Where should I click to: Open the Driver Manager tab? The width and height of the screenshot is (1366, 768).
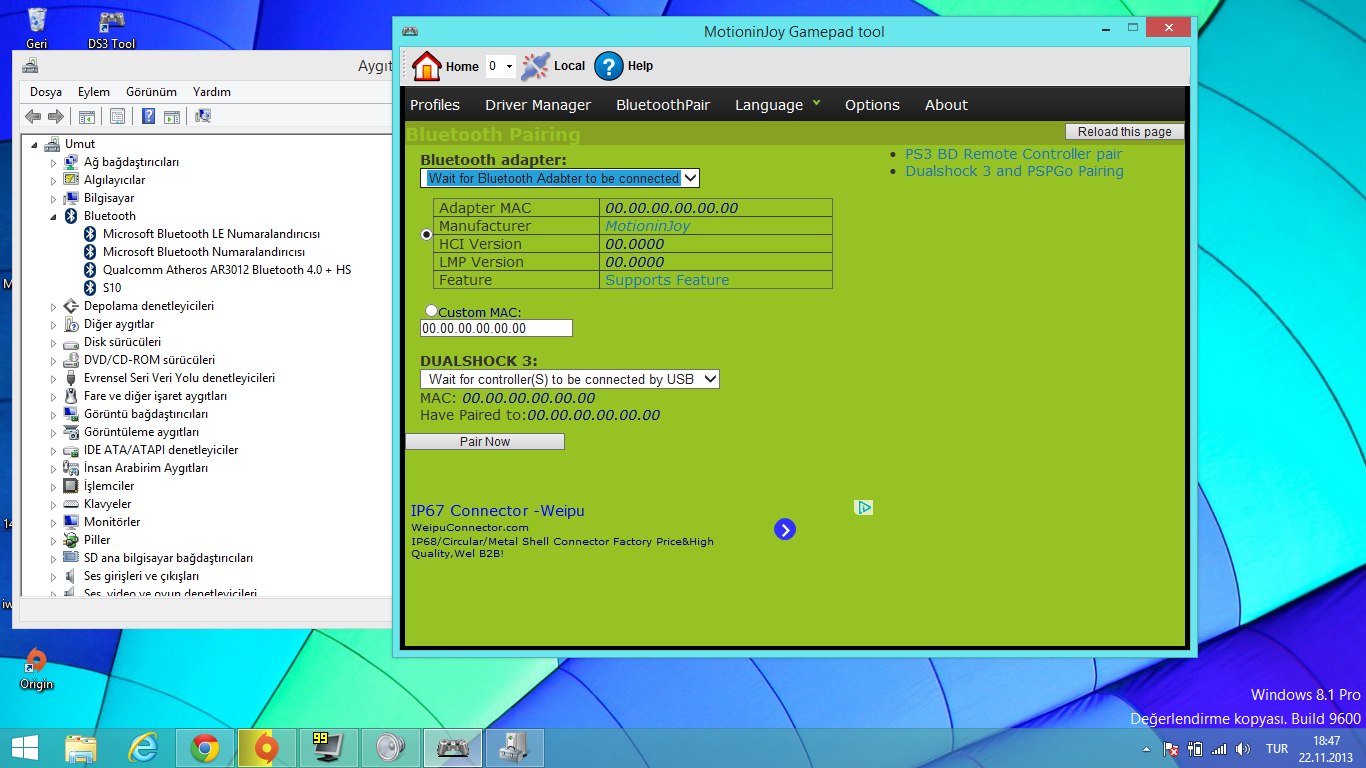(x=538, y=105)
